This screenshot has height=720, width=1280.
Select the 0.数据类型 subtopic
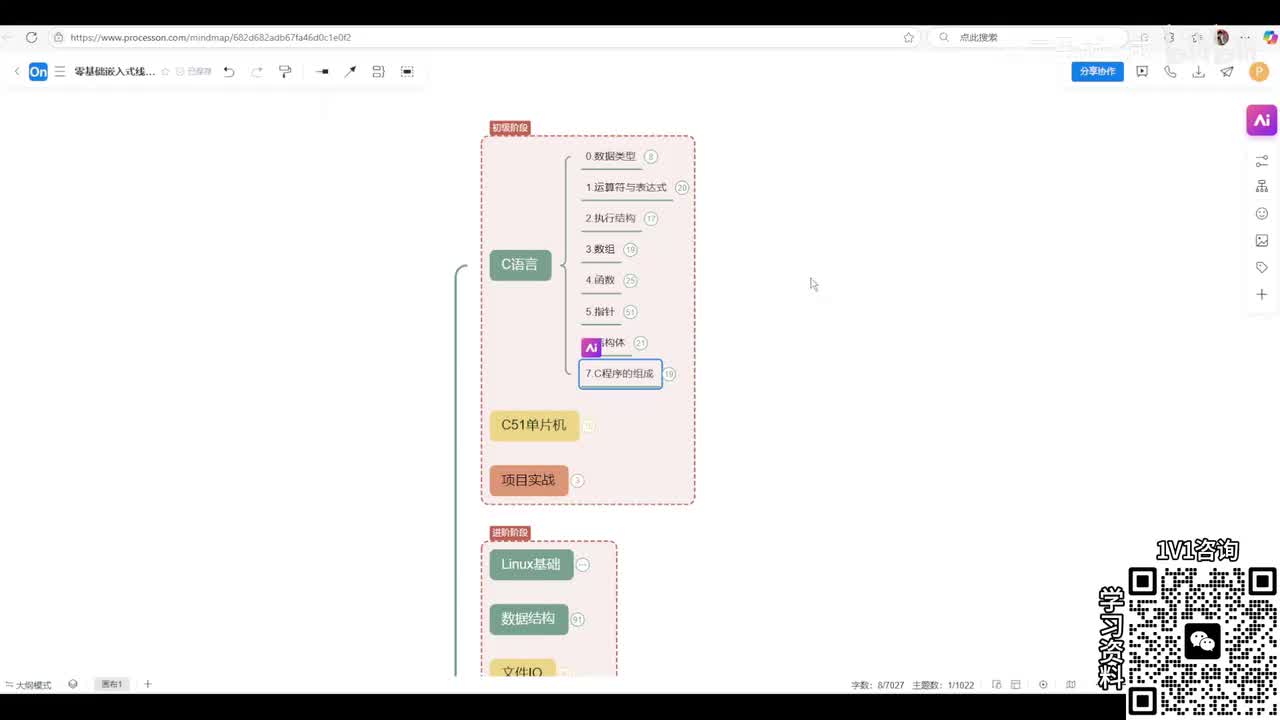click(x=611, y=157)
